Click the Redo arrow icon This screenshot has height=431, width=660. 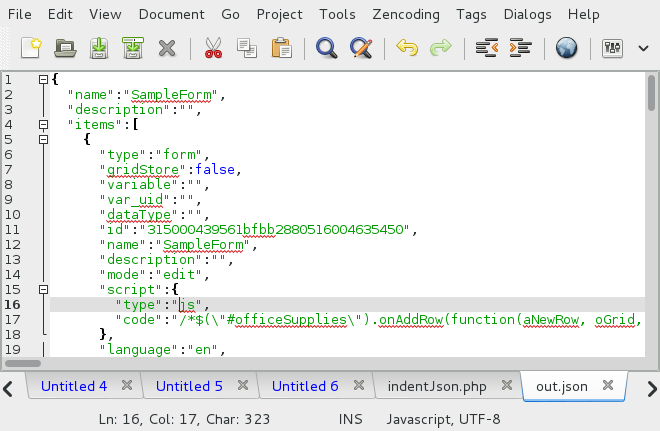click(440, 47)
